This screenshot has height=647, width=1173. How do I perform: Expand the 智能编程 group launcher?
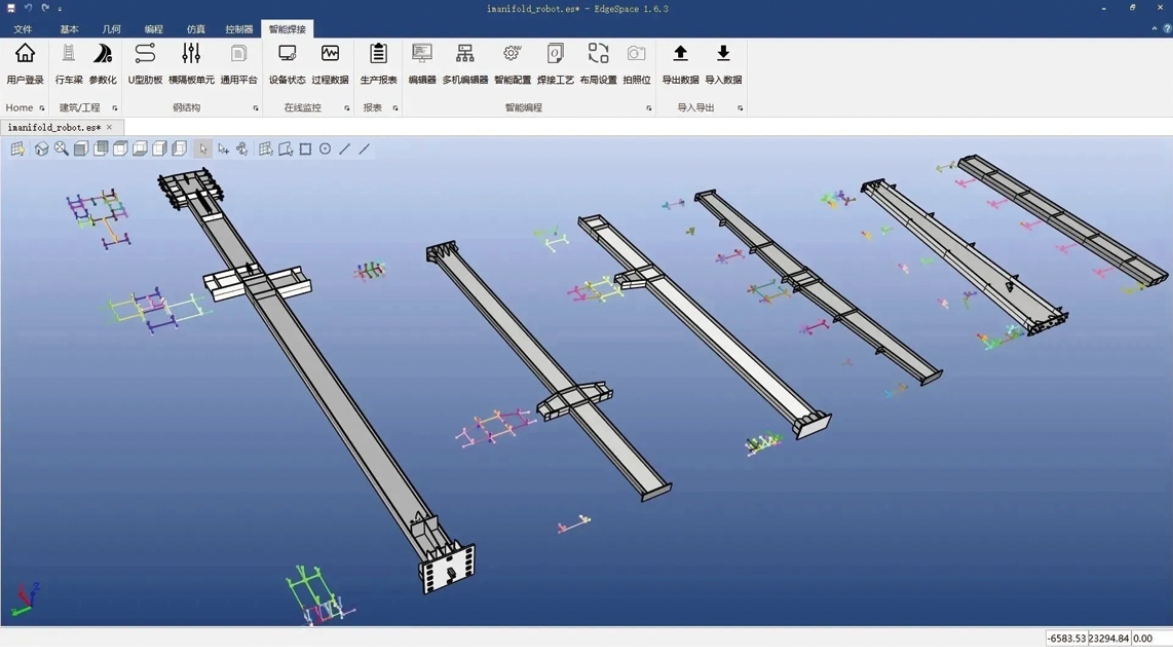(x=649, y=108)
